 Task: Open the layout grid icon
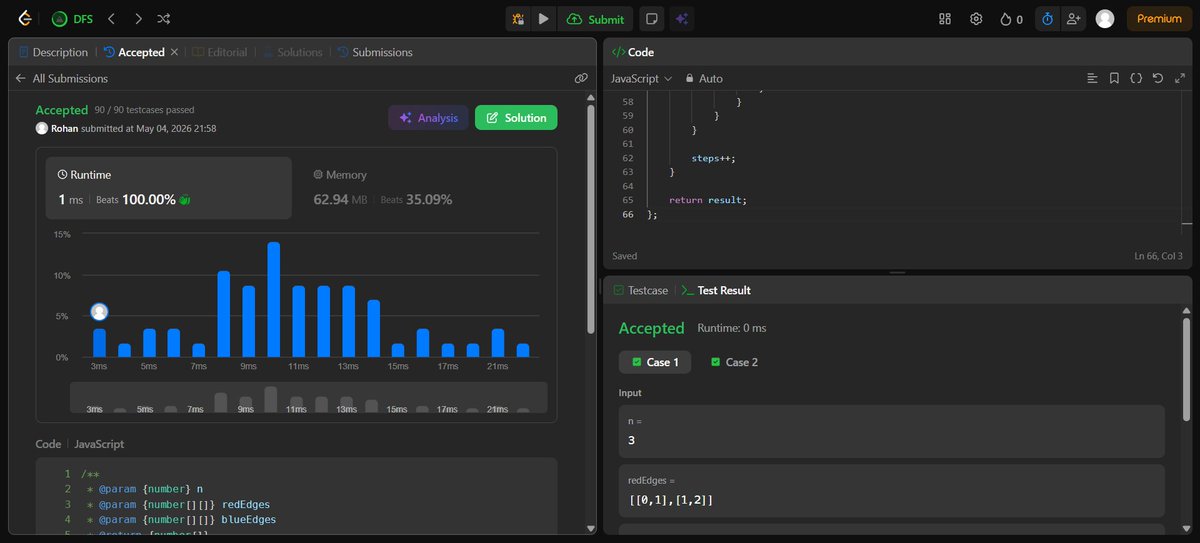pos(945,18)
